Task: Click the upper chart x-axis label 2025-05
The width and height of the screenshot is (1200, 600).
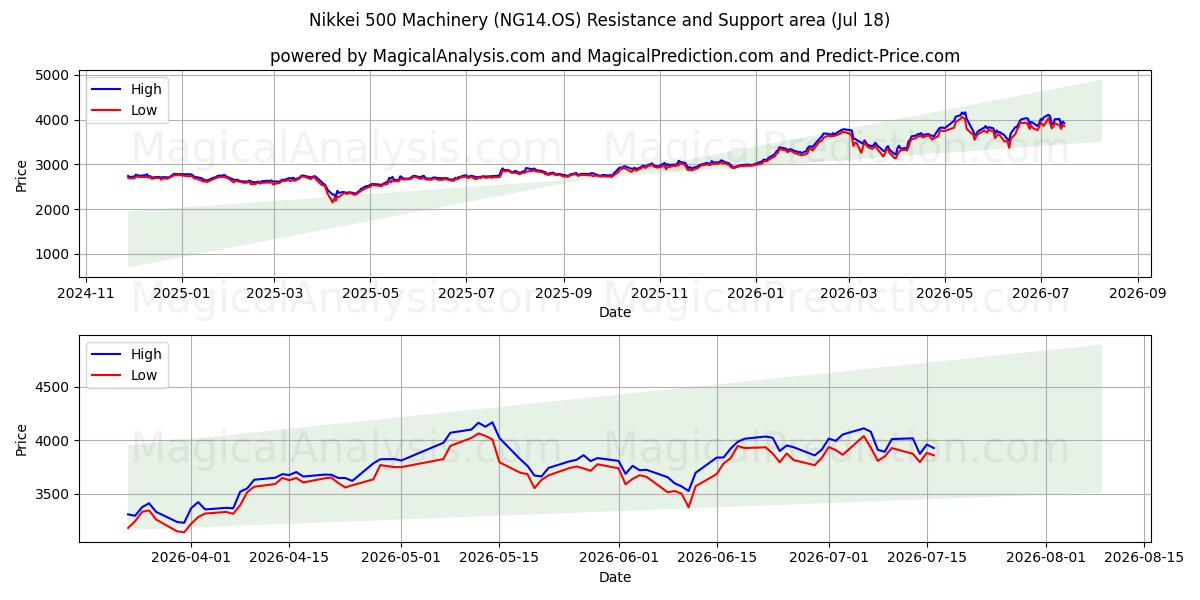Action: tap(370, 293)
